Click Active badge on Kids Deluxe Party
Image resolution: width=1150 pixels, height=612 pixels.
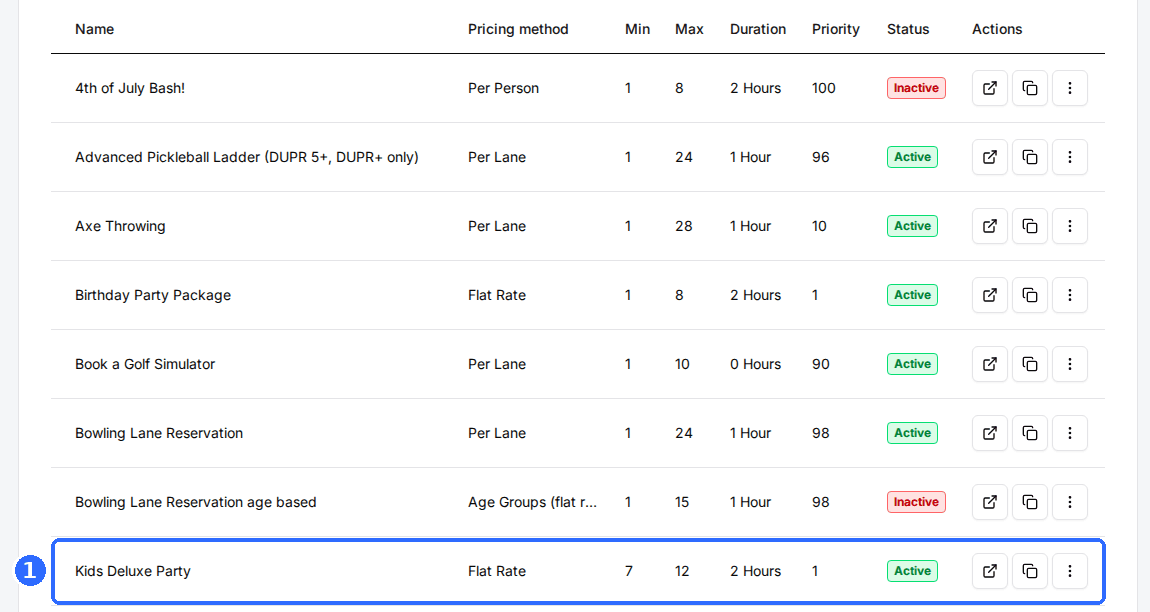click(912, 571)
